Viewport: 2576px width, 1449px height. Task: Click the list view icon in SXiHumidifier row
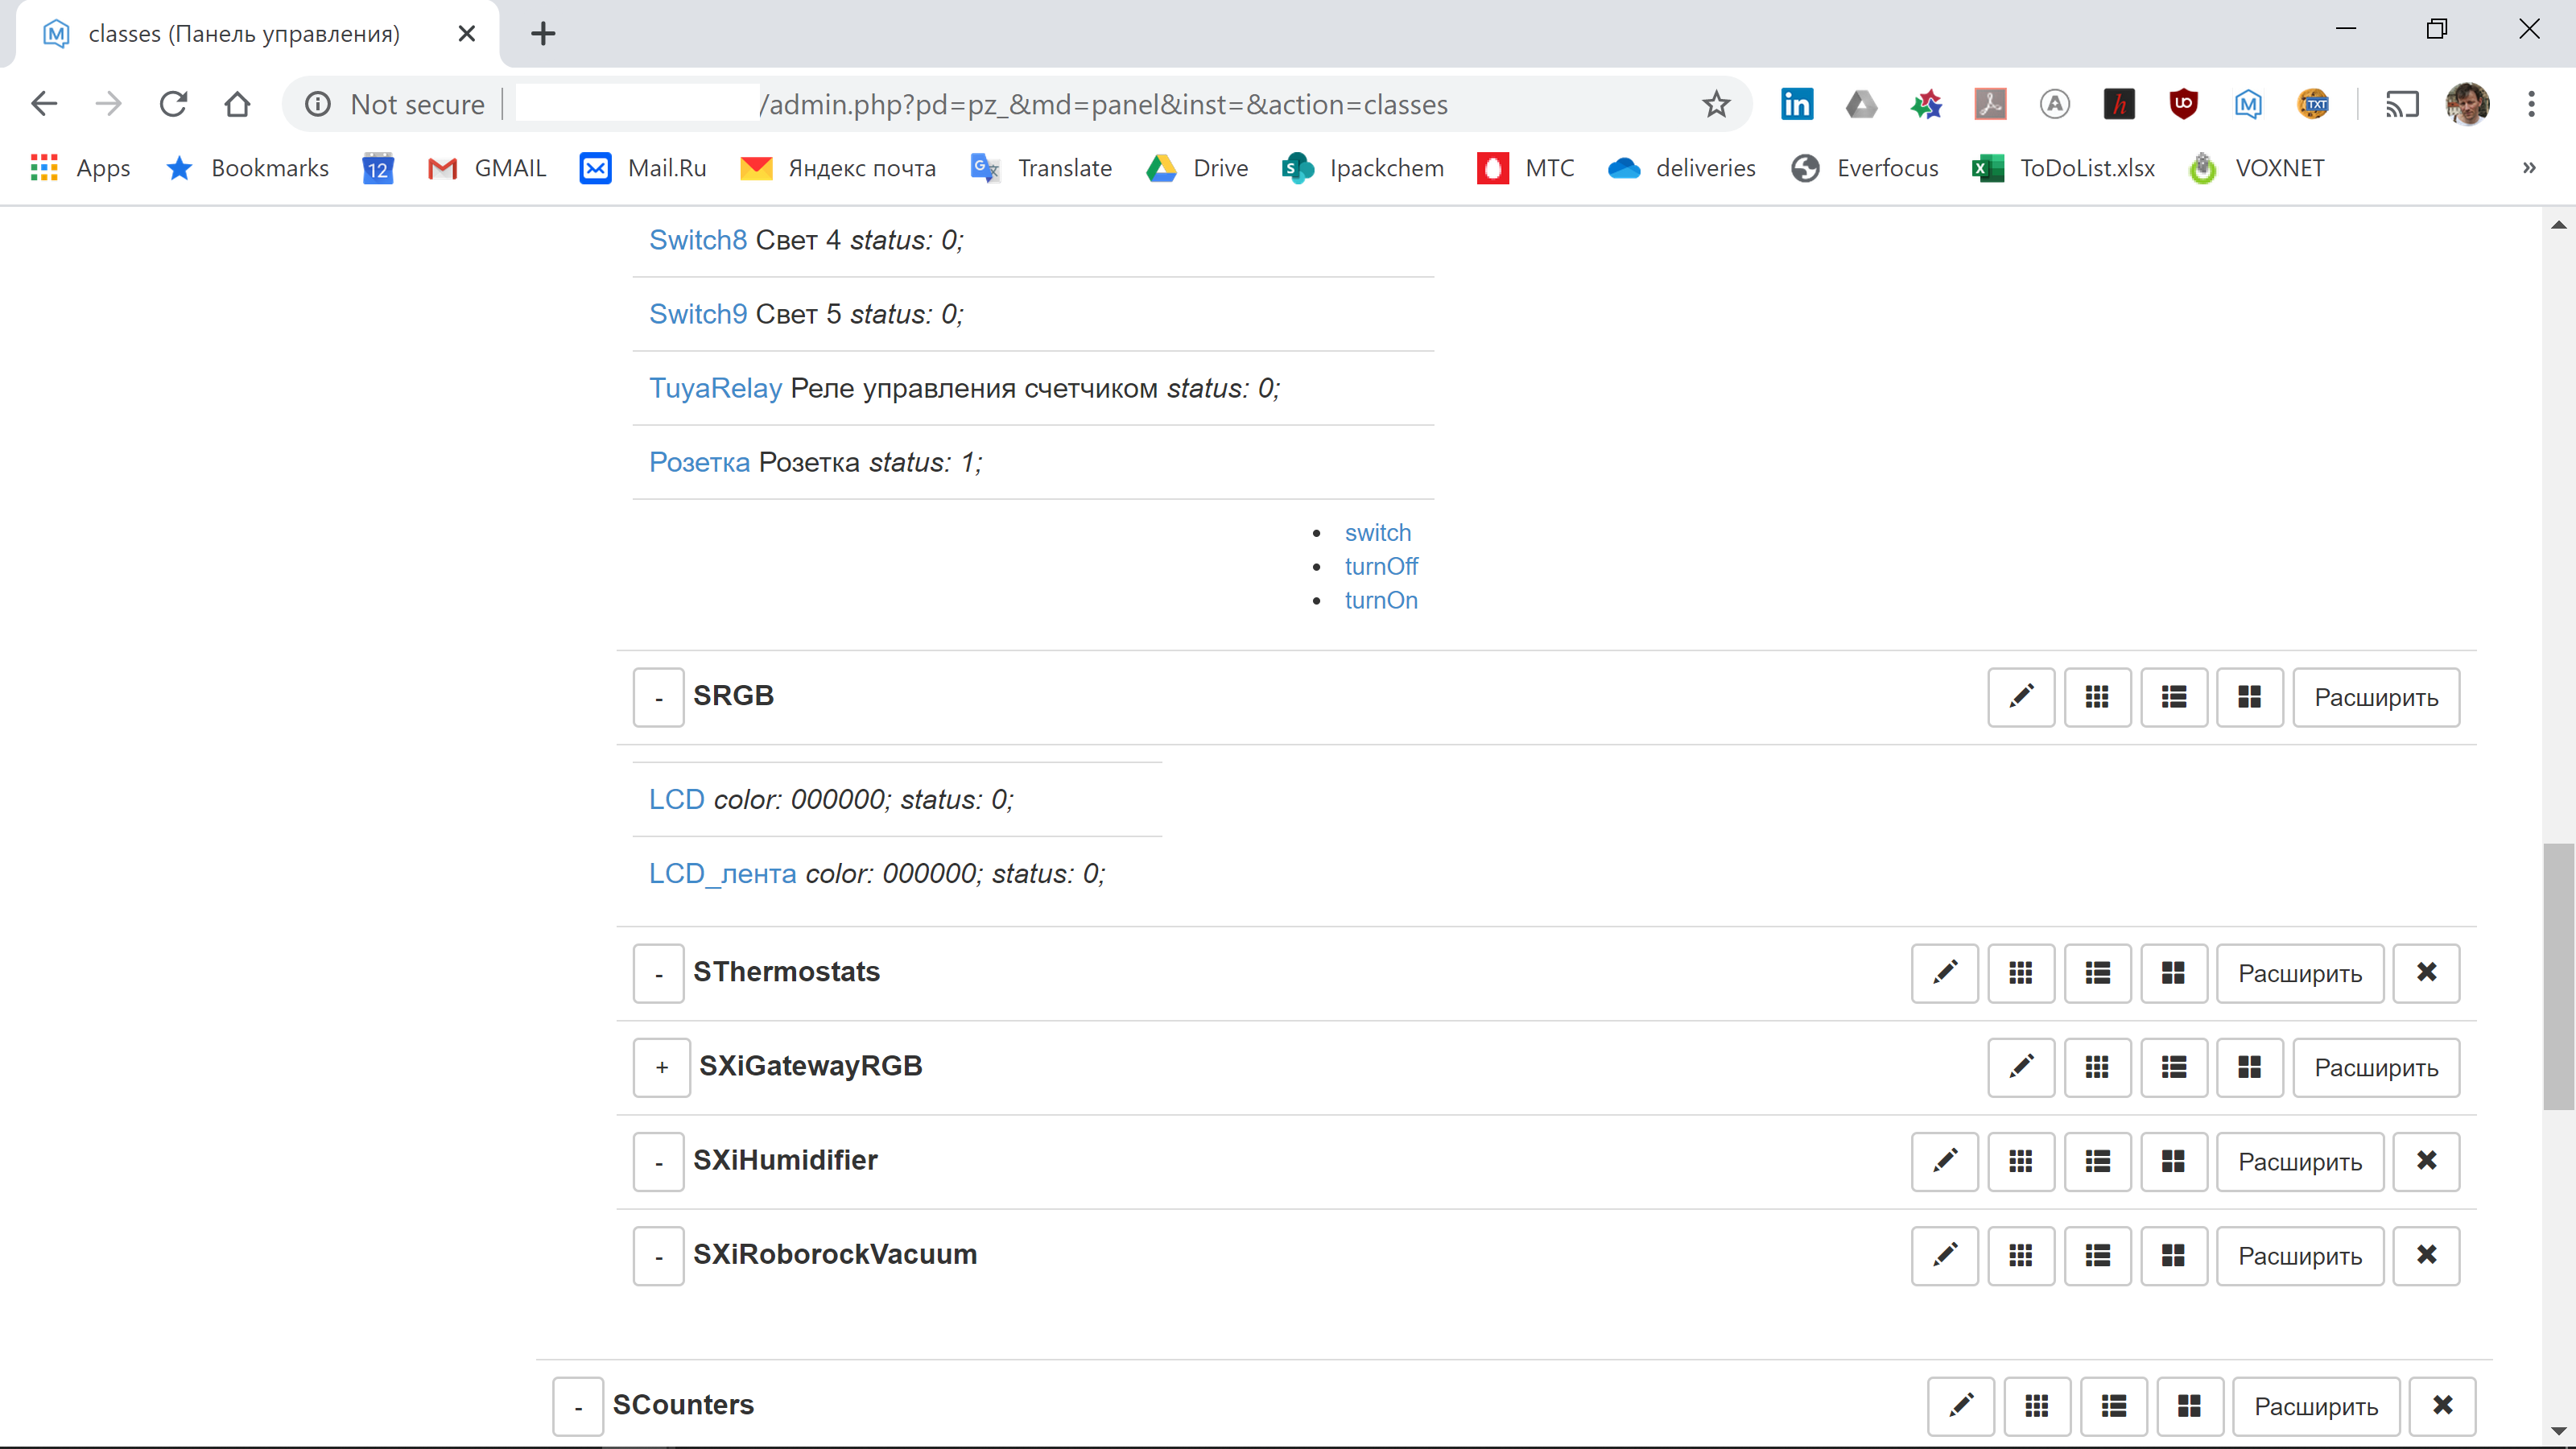pyautogui.click(x=2097, y=1161)
